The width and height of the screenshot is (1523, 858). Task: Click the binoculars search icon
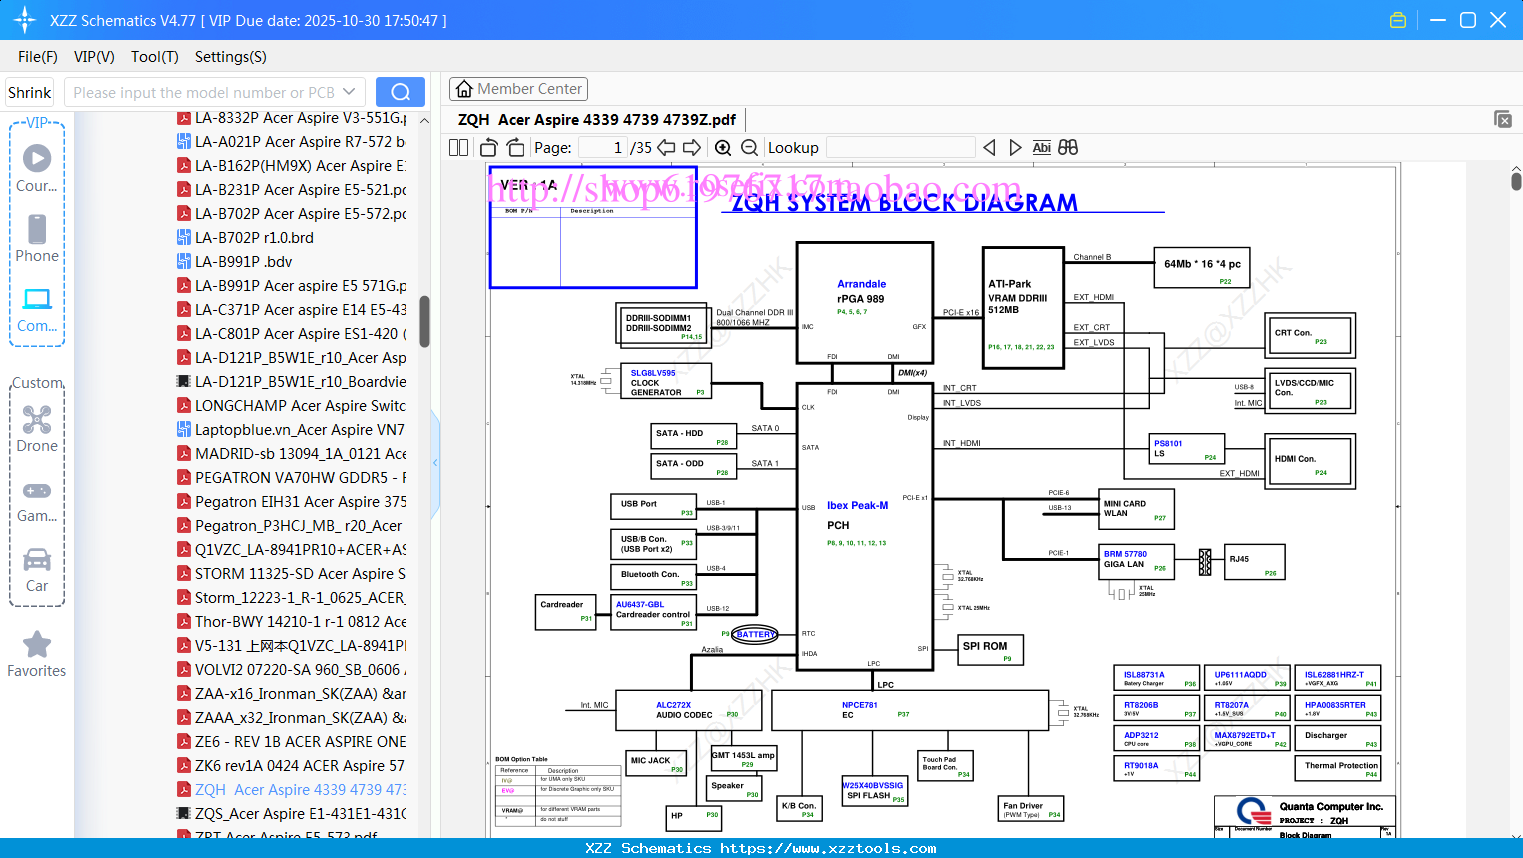tap(1068, 147)
